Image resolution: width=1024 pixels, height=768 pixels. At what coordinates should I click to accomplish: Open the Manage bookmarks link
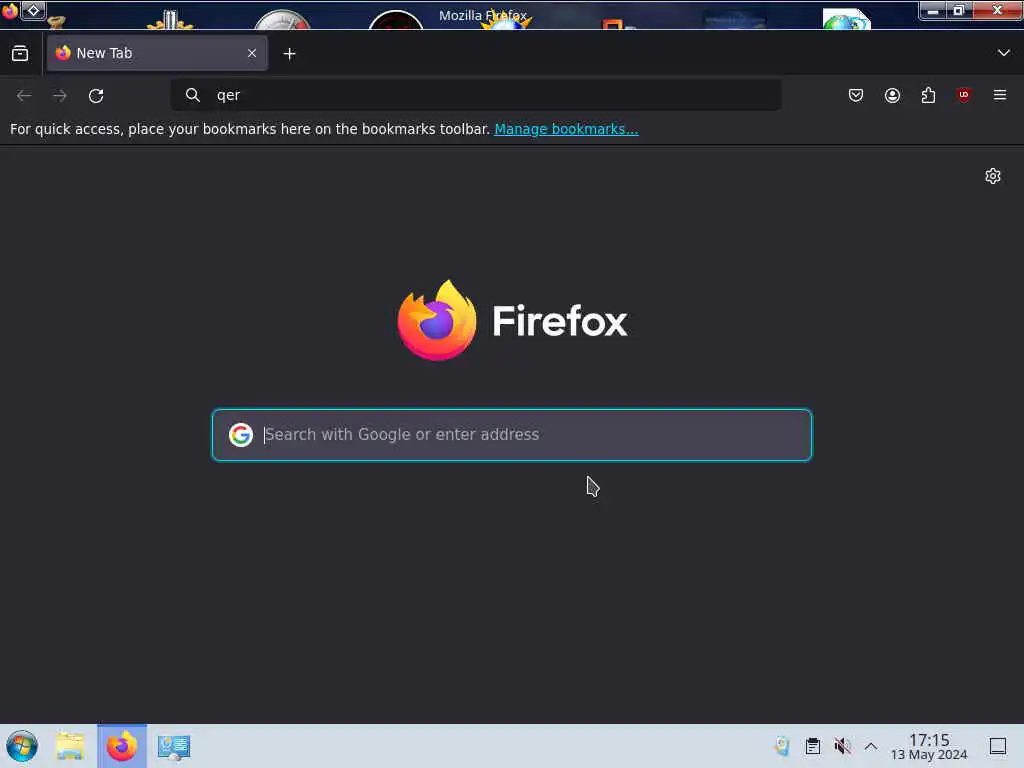[x=566, y=129]
